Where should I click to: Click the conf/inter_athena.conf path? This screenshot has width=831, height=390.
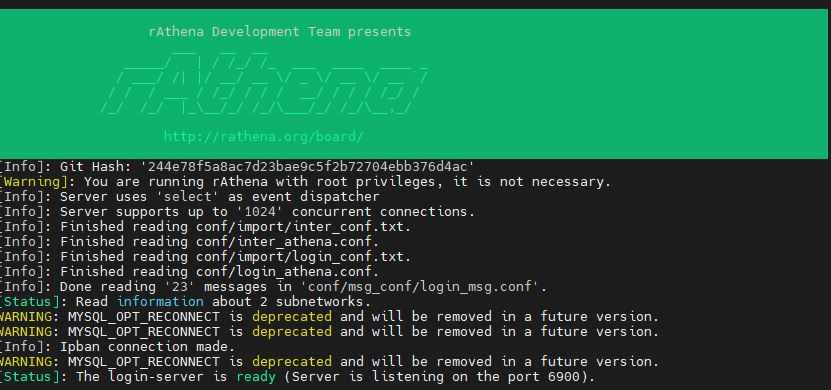click(x=285, y=242)
